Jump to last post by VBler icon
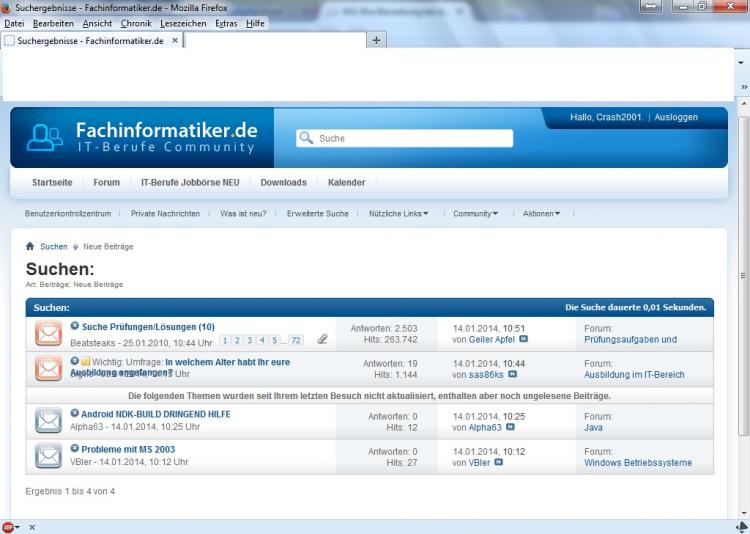 pyautogui.click(x=498, y=462)
